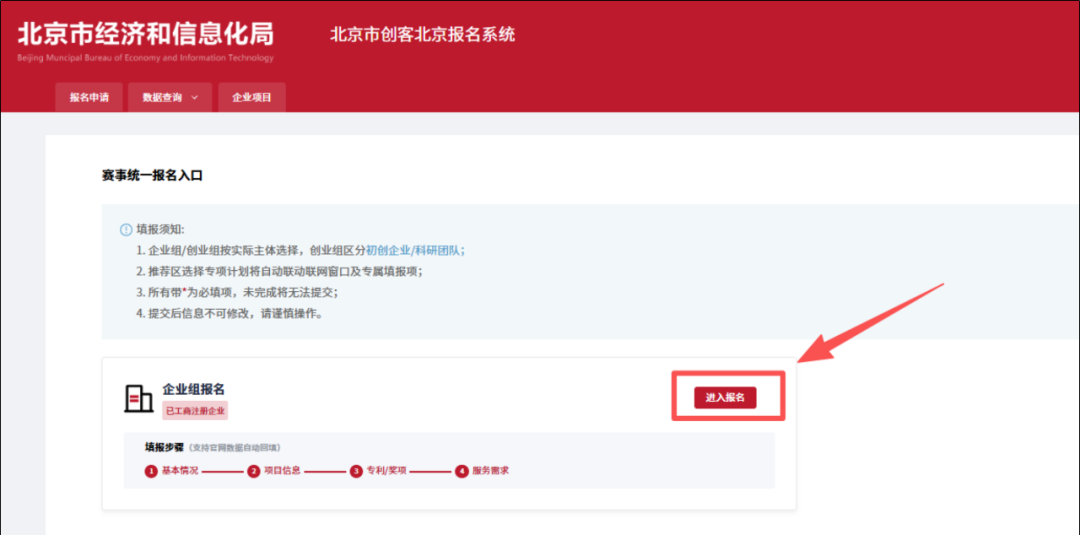The height and width of the screenshot is (535, 1080).
Task: Select step 3 专利/奖项
Action: pos(378,472)
